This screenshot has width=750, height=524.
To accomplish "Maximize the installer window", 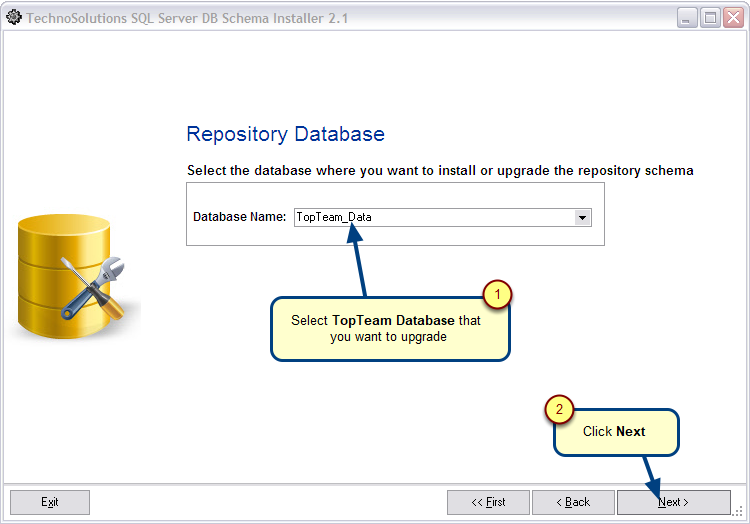I will click(x=710, y=18).
